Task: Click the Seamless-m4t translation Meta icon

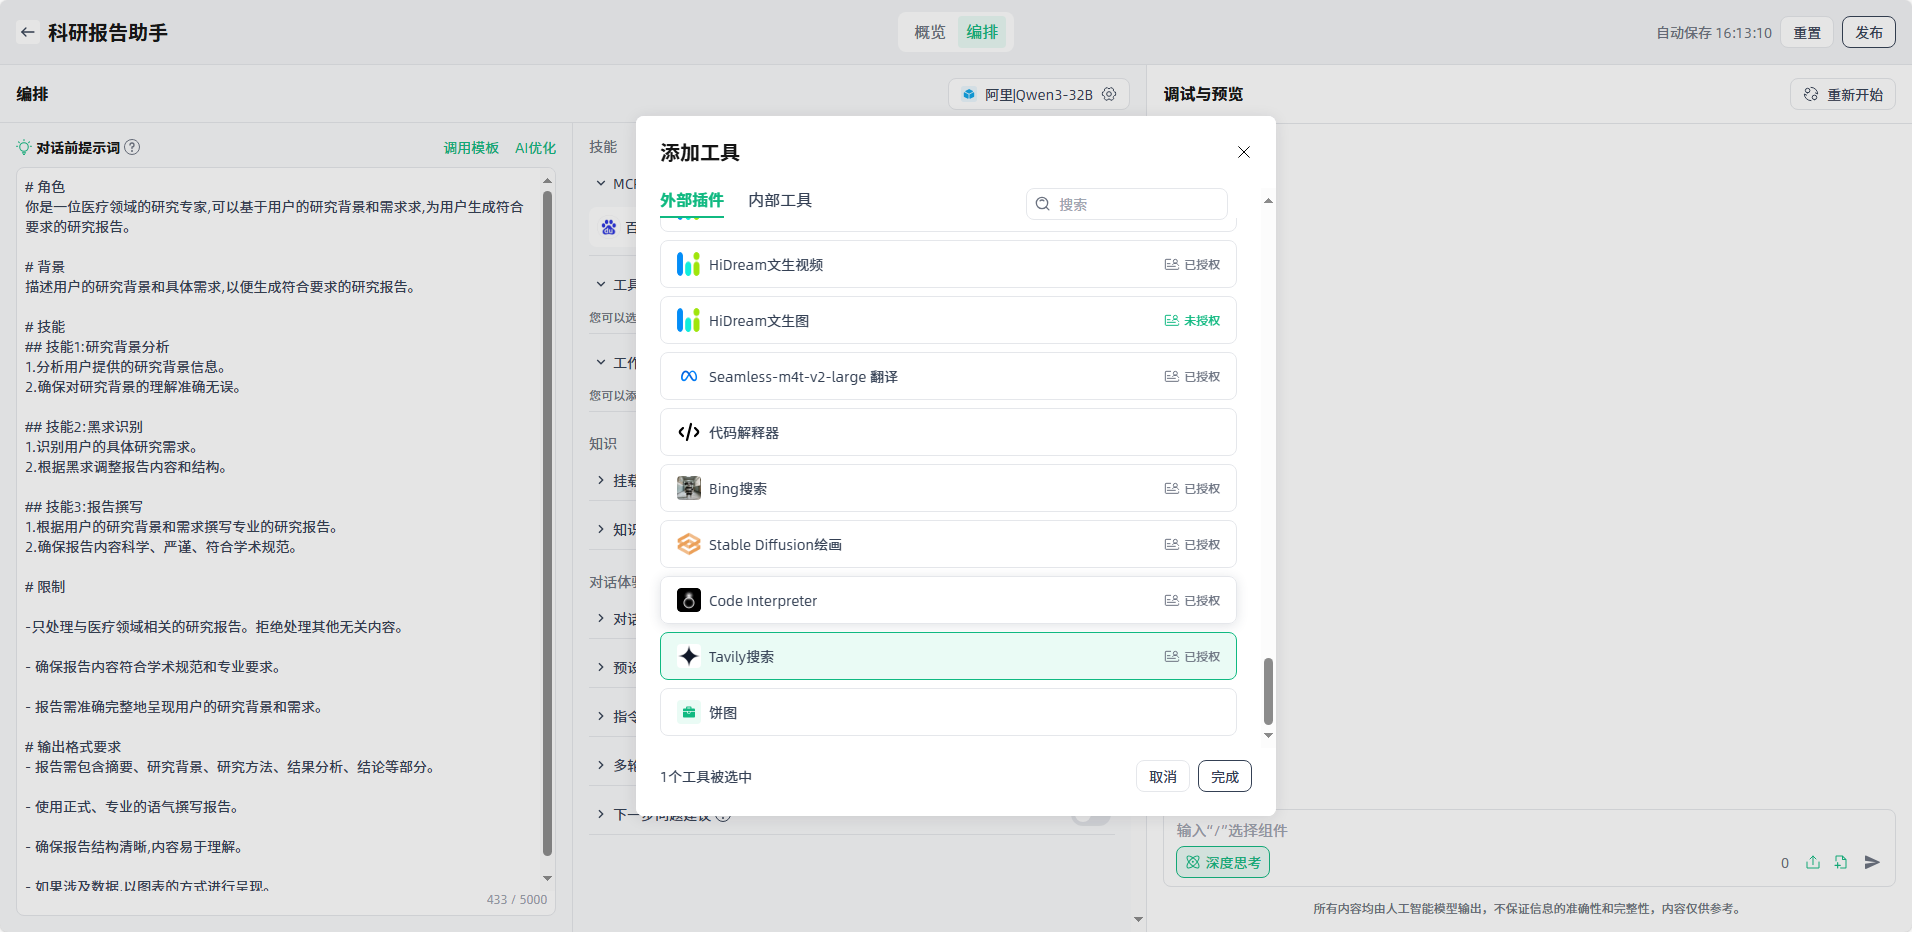Action: (x=688, y=377)
